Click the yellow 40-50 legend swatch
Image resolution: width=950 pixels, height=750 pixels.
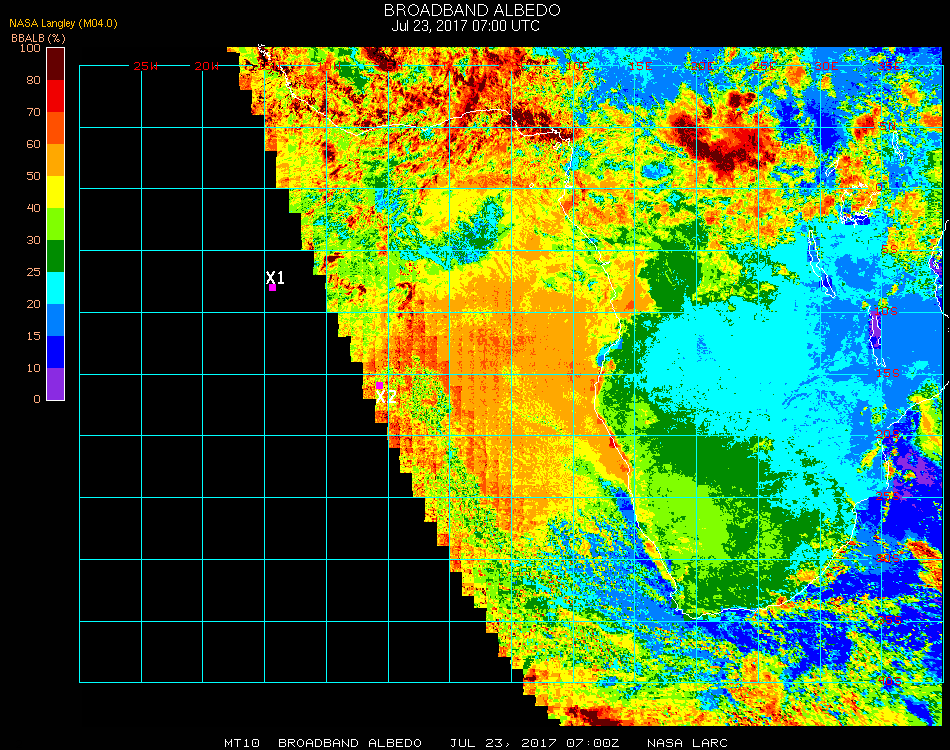(x=55, y=192)
